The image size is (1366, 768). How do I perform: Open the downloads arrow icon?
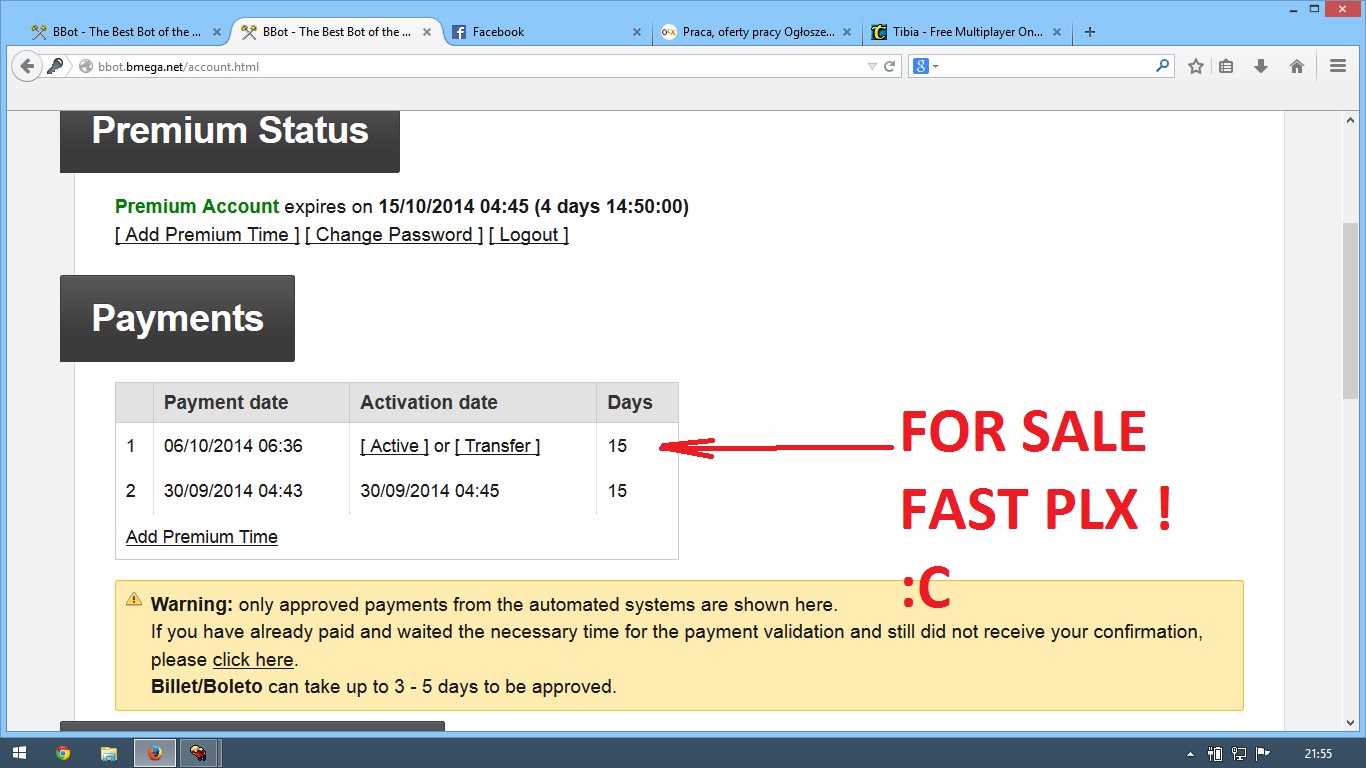[1261, 67]
